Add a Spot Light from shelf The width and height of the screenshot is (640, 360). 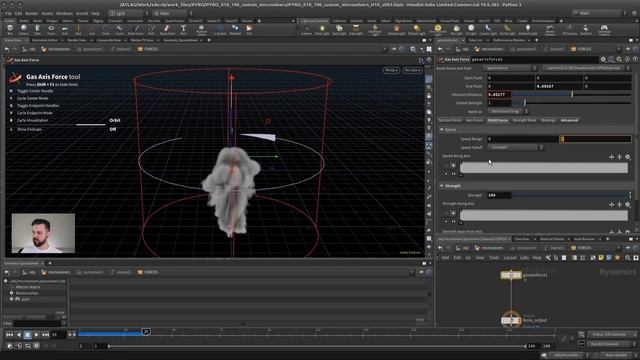tap(339, 29)
